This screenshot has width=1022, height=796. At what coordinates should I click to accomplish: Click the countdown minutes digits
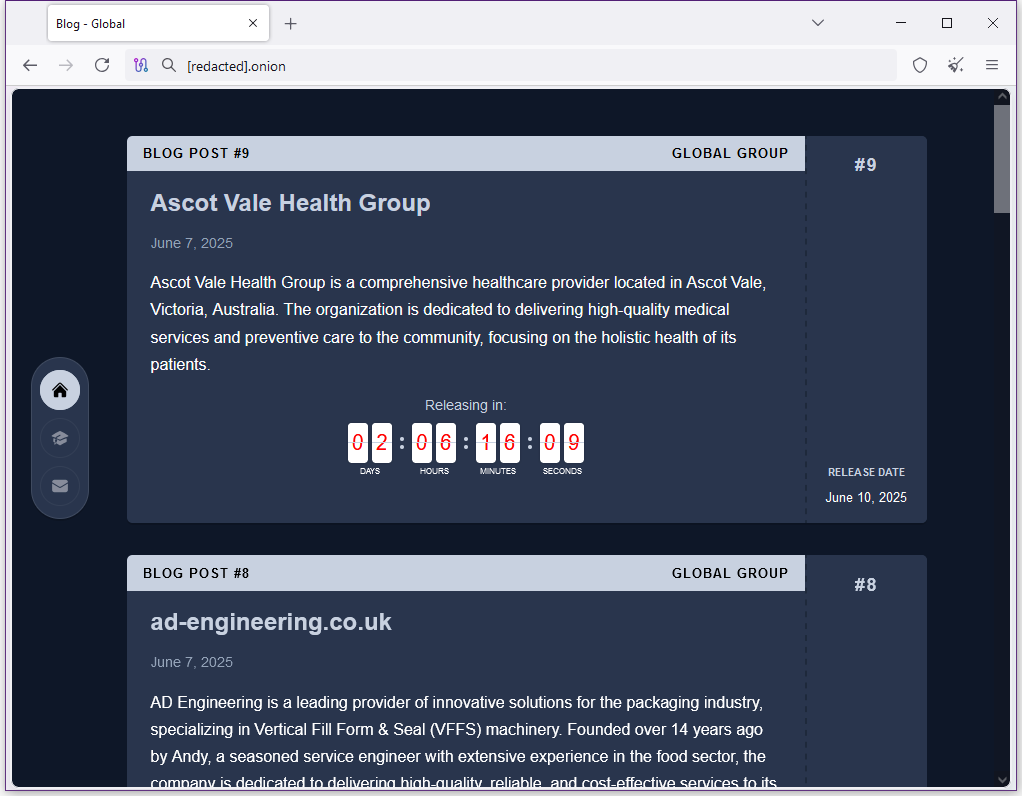pyautogui.click(x=498, y=443)
